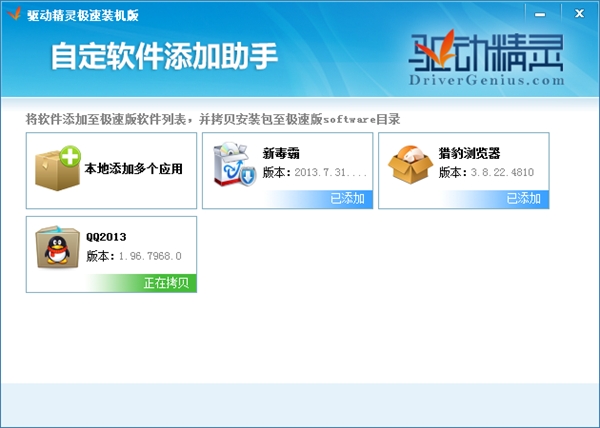The image size is (600, 428).
Task: Click the 正在拷贝 progress bar on QQ2013
Action: 141,283
